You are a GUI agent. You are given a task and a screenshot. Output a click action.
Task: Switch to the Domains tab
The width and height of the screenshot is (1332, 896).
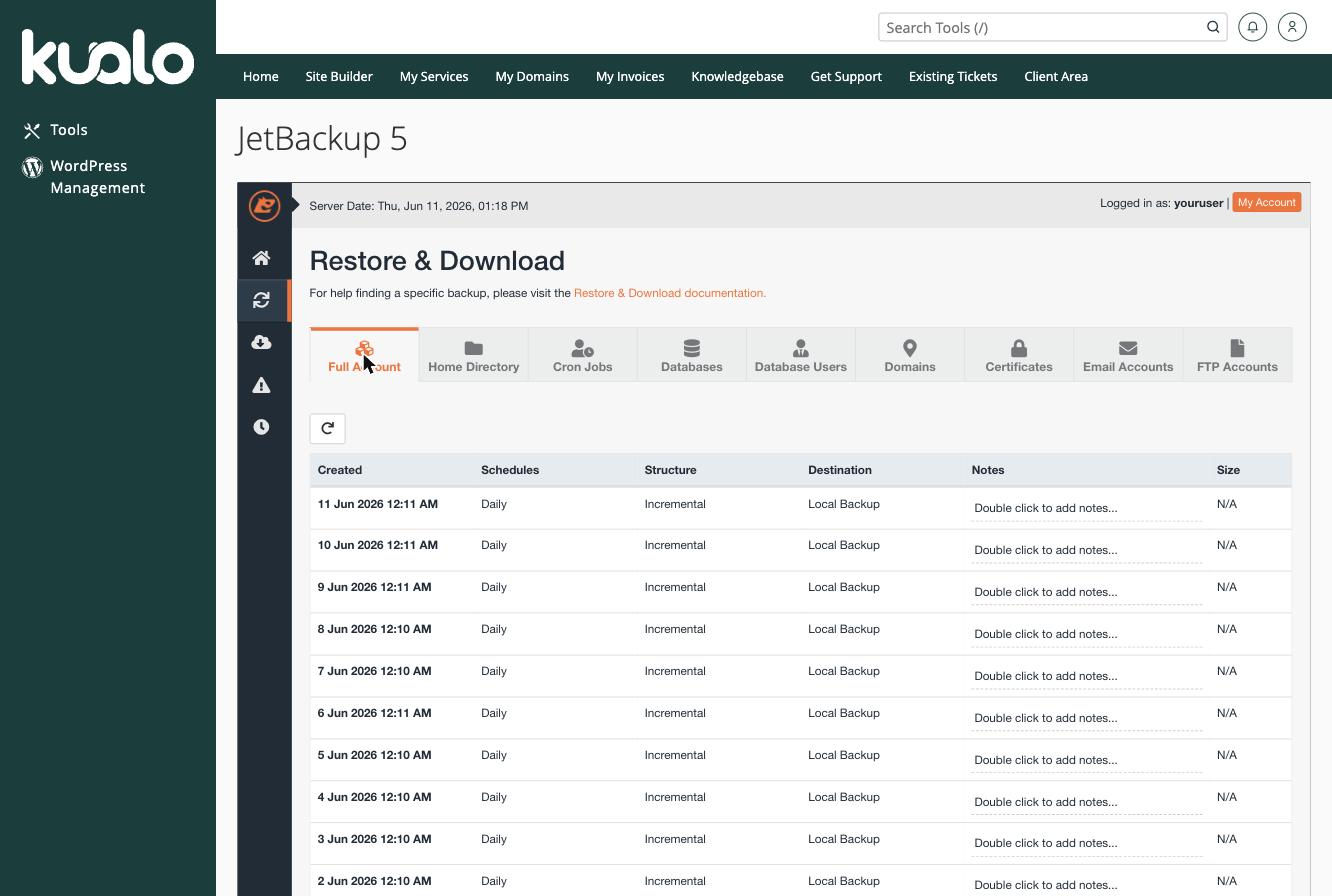[909, 355]
